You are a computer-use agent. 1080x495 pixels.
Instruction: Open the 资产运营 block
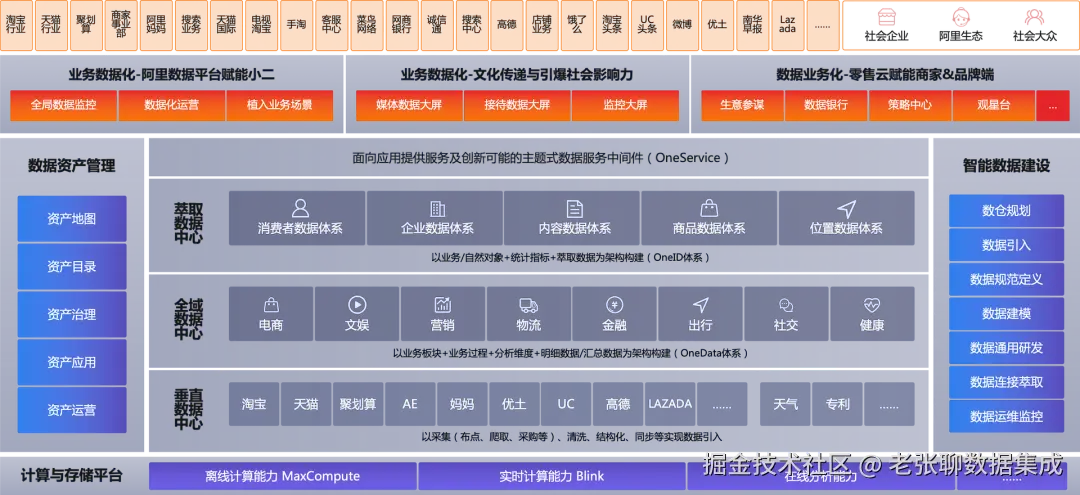pos(72,410)
